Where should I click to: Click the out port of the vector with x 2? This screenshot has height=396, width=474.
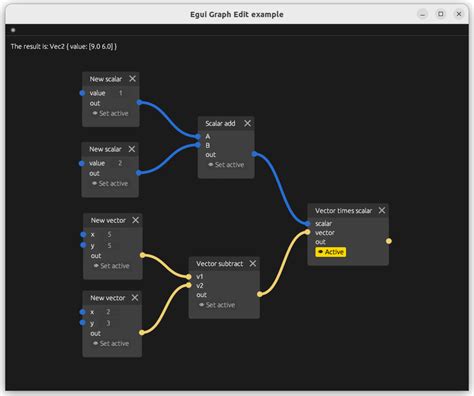[142, 332]
